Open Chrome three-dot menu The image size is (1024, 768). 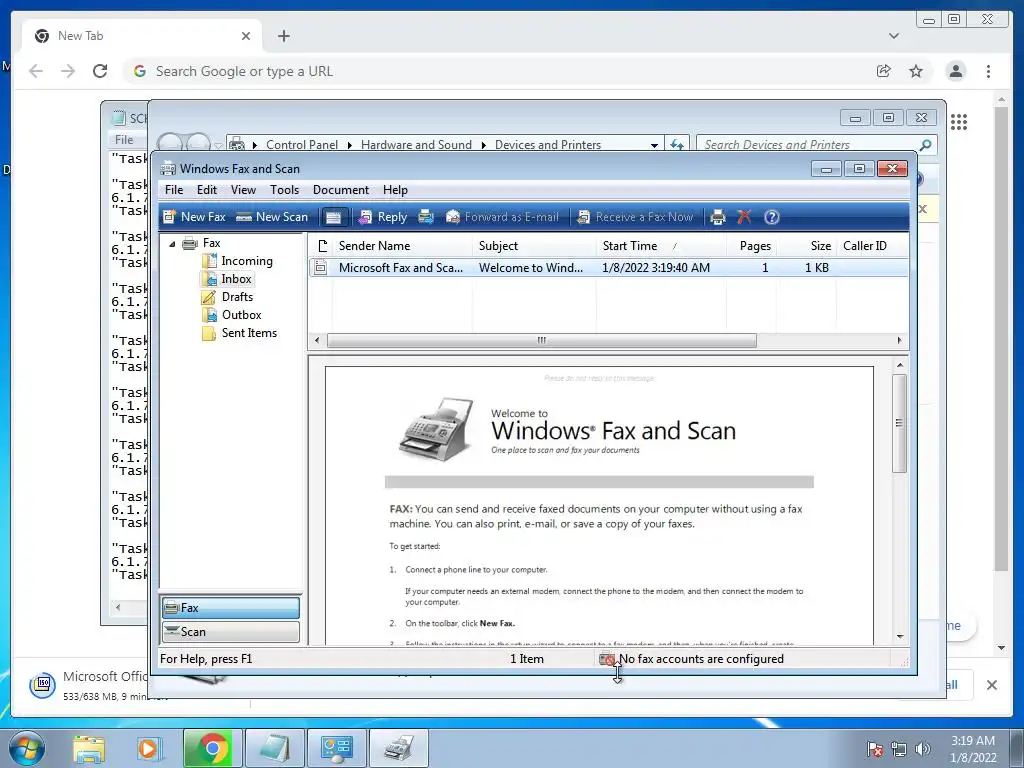988,71
